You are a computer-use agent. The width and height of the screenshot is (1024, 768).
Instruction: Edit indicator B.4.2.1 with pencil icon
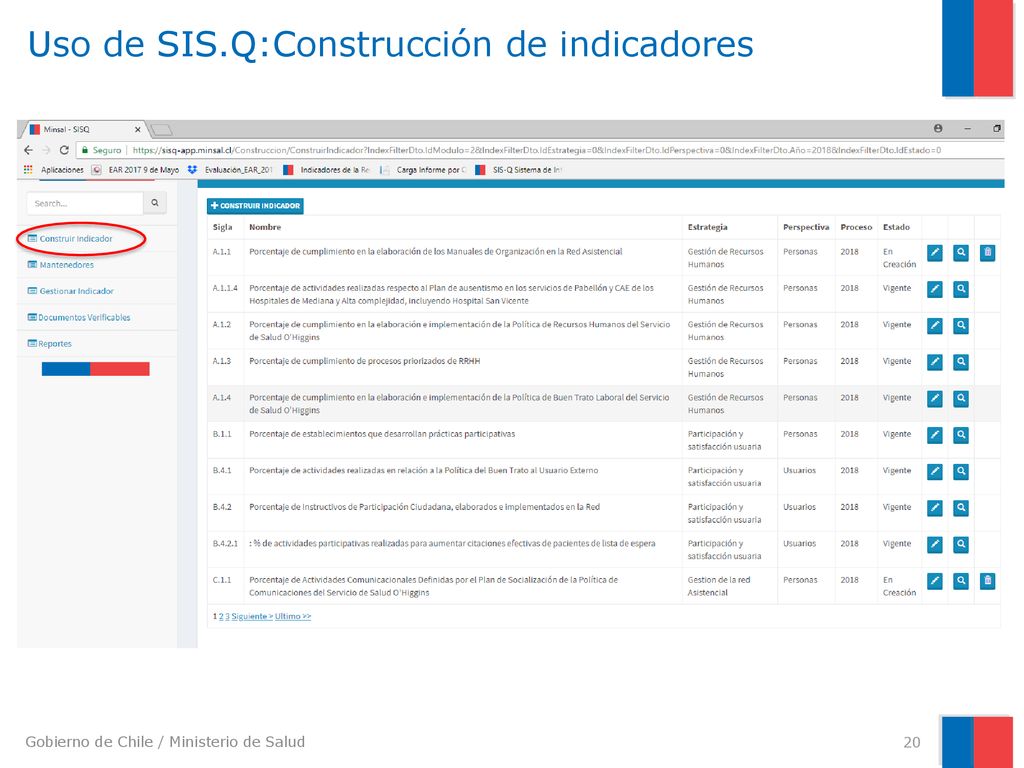pyautogui.click(x=935, y=545)
